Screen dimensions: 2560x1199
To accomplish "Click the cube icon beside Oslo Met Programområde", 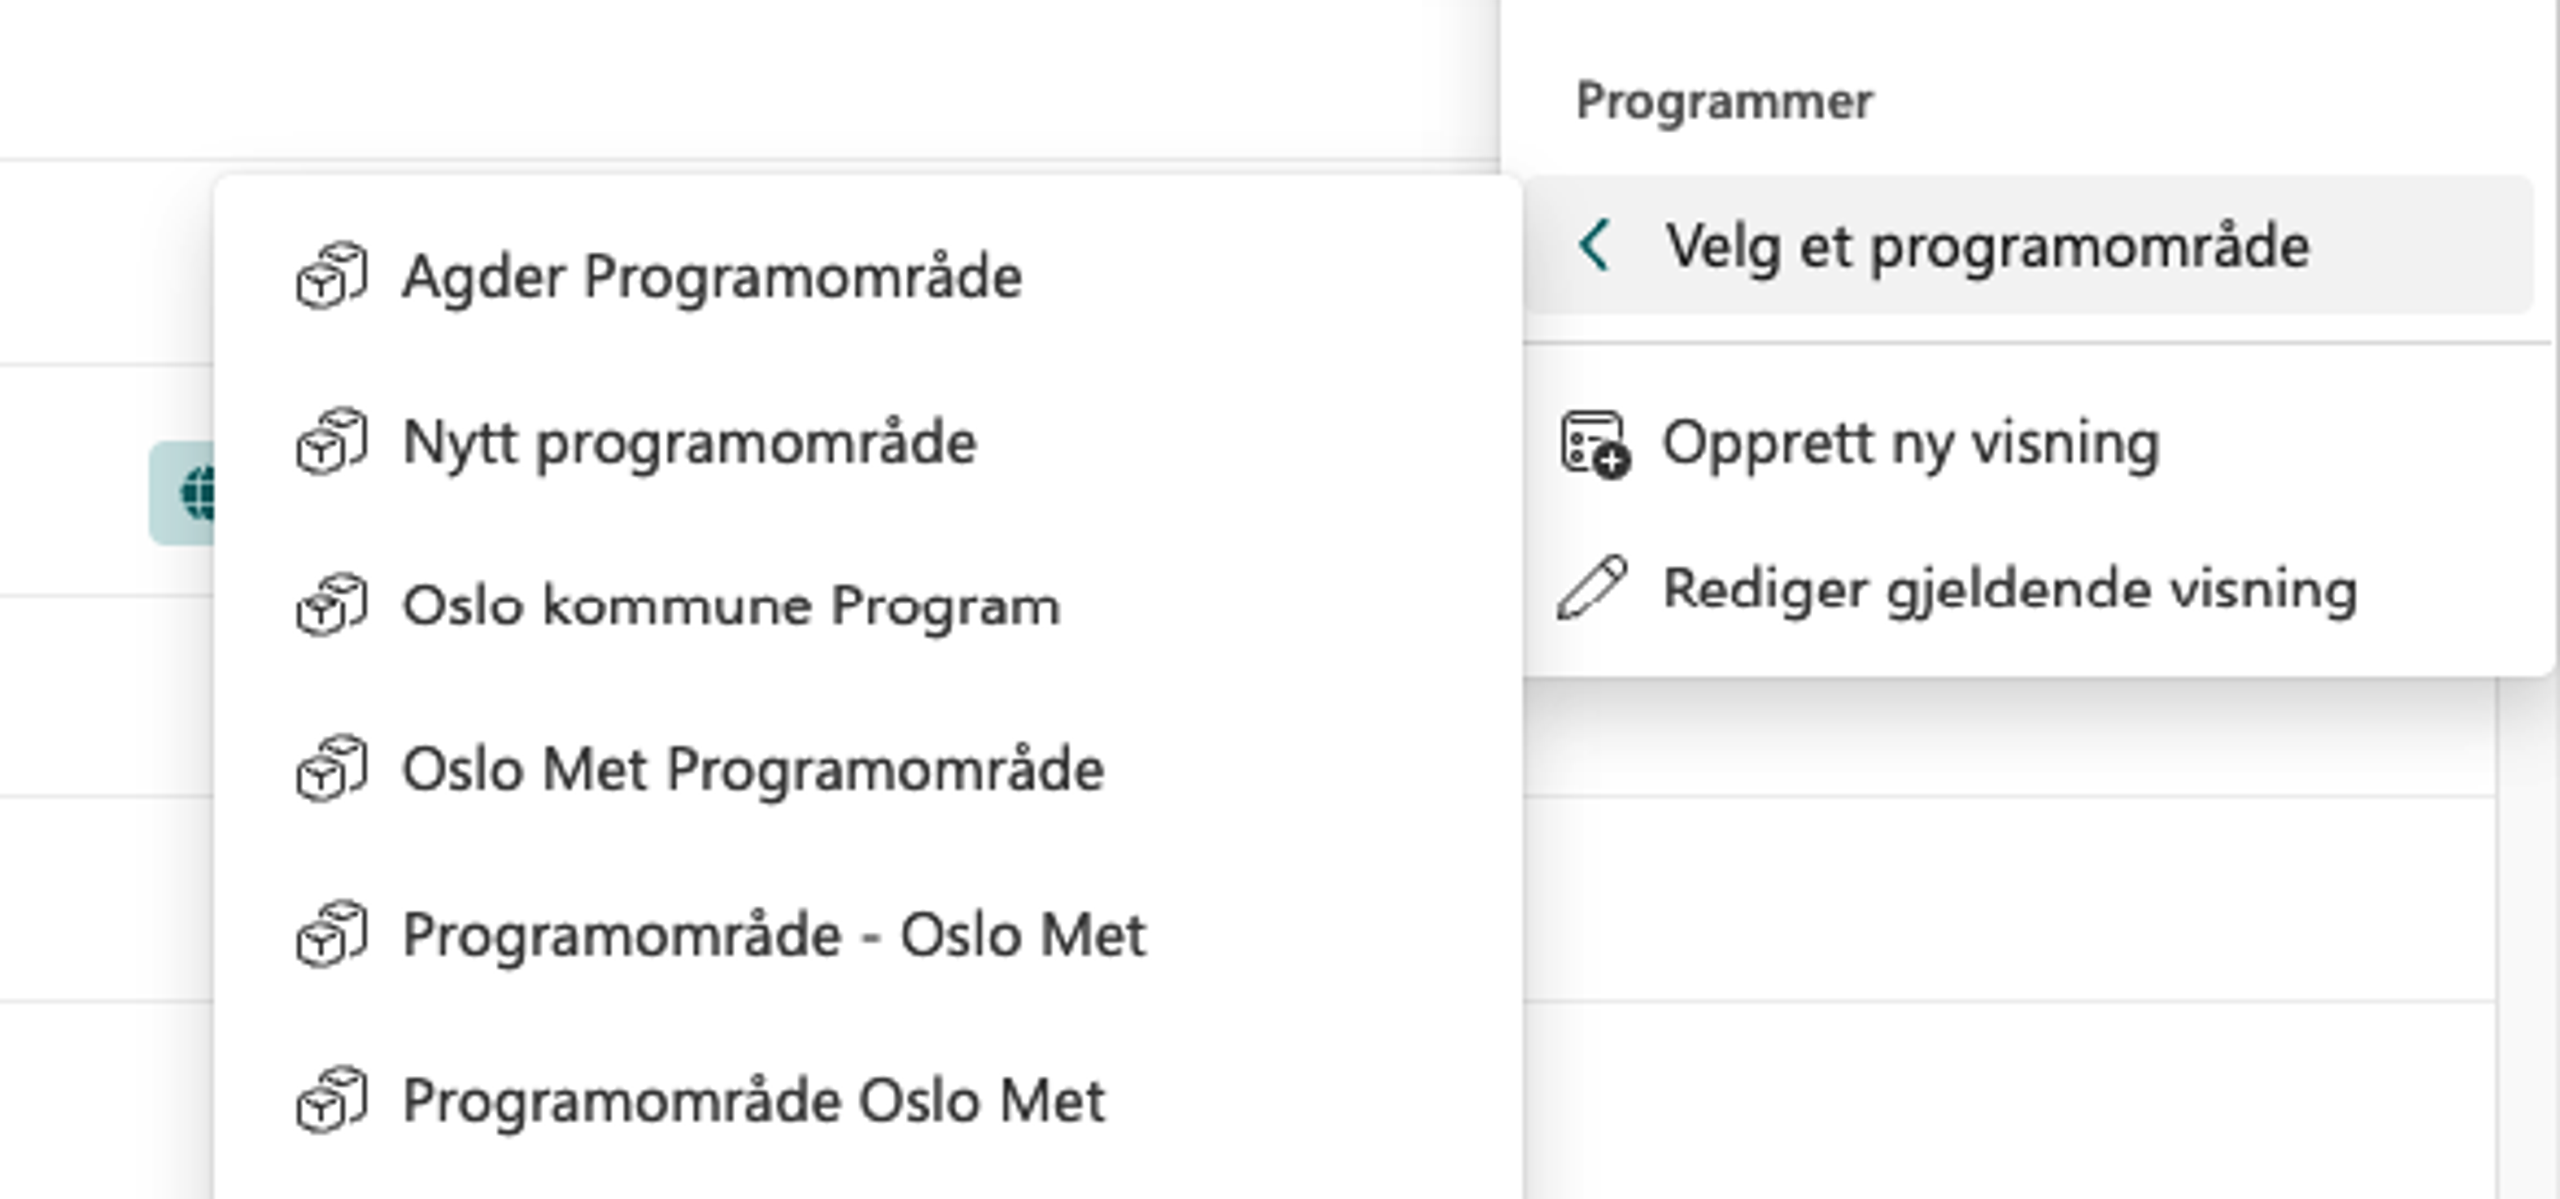I will 332,770.
